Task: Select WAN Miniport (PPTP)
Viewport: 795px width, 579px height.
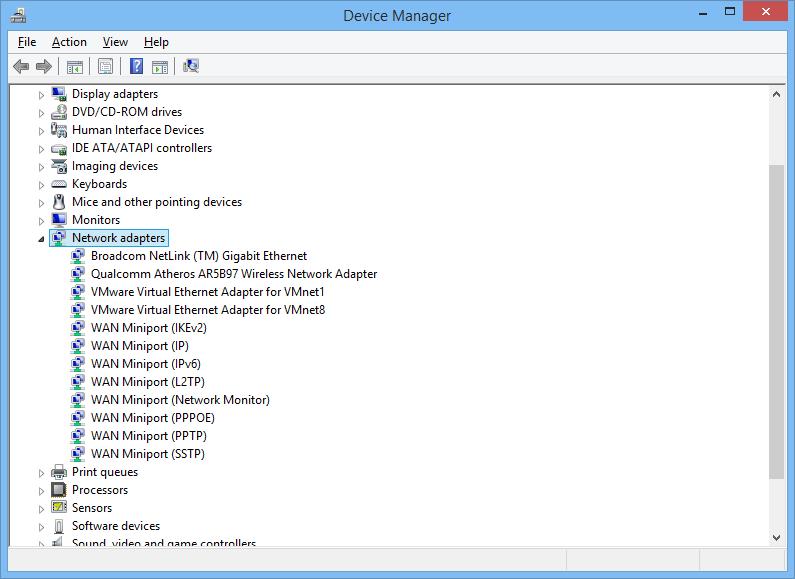Action: pyautogui.click(x=149, y=436)
